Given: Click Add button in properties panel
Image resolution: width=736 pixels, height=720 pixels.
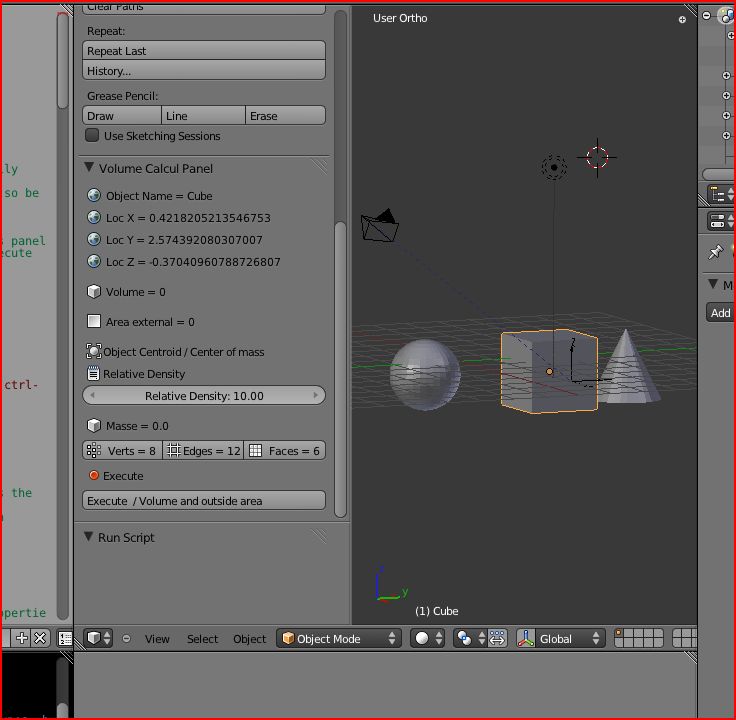Looking at the screenshot, I should coord(721,313).
